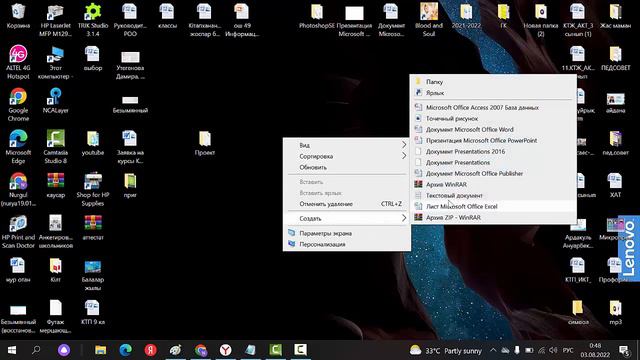Open weather widget 33°C Partly sunny
The height and width of the screenshot is (360, 640).
click(446, 350)
